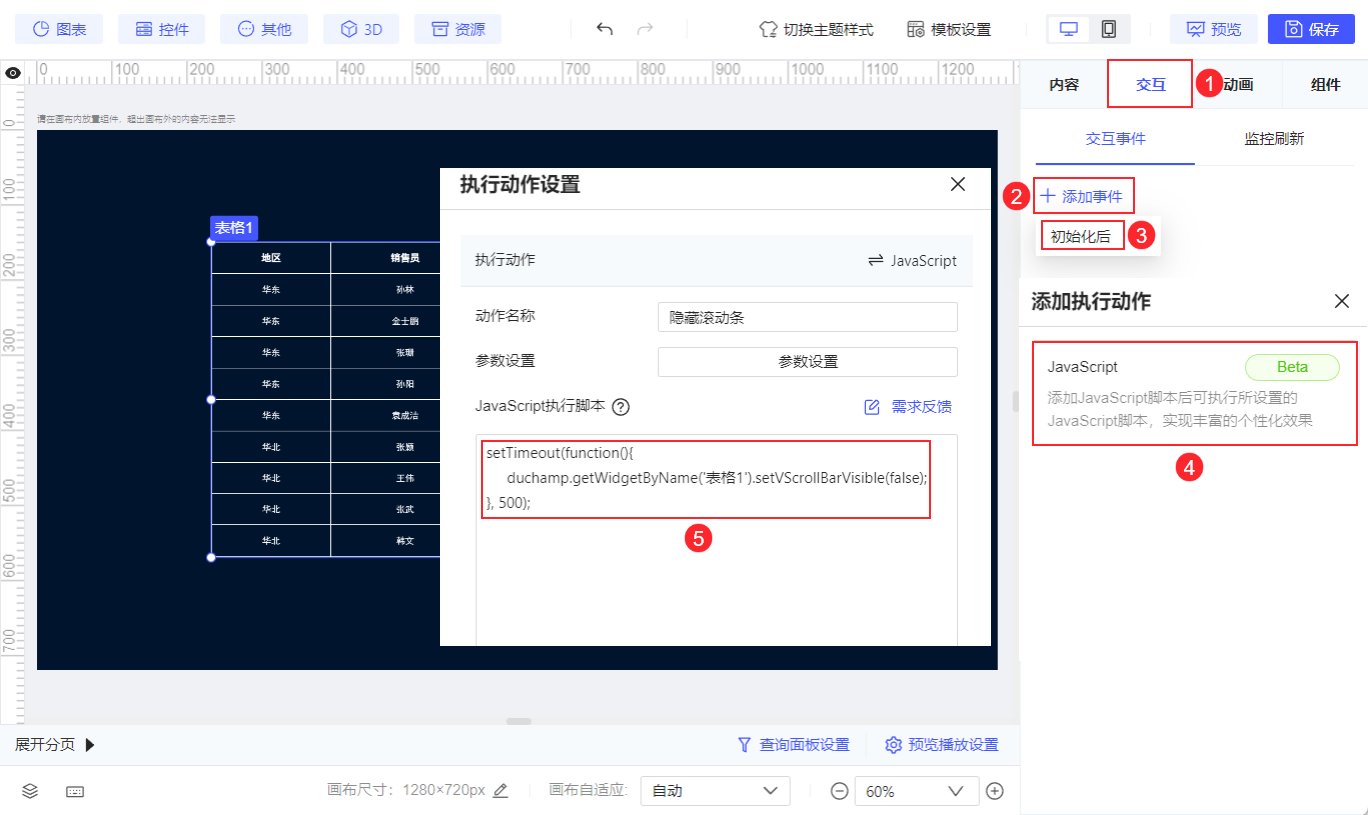Image resolution: width=1368 pixels, height=815 pixels.
Task: Close the 添加执行动作 panel
Action: click(x=1342, y=301)
